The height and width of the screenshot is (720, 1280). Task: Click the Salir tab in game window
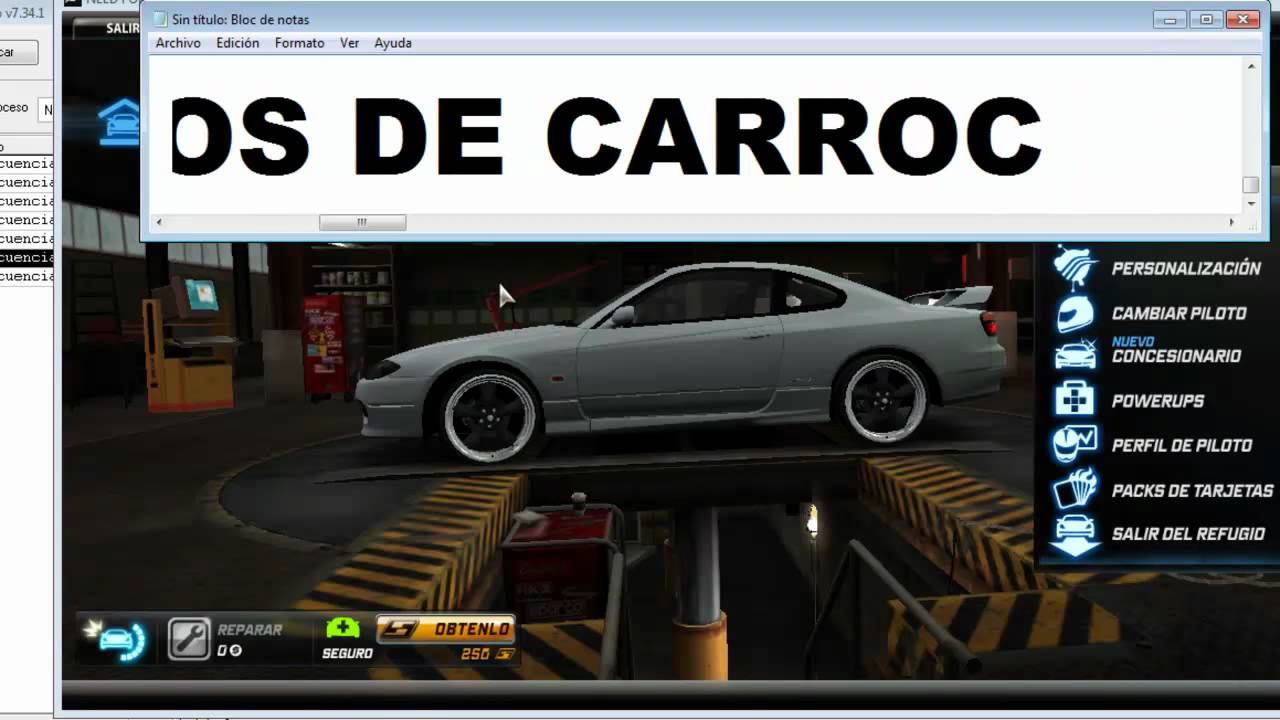(123, 28)
